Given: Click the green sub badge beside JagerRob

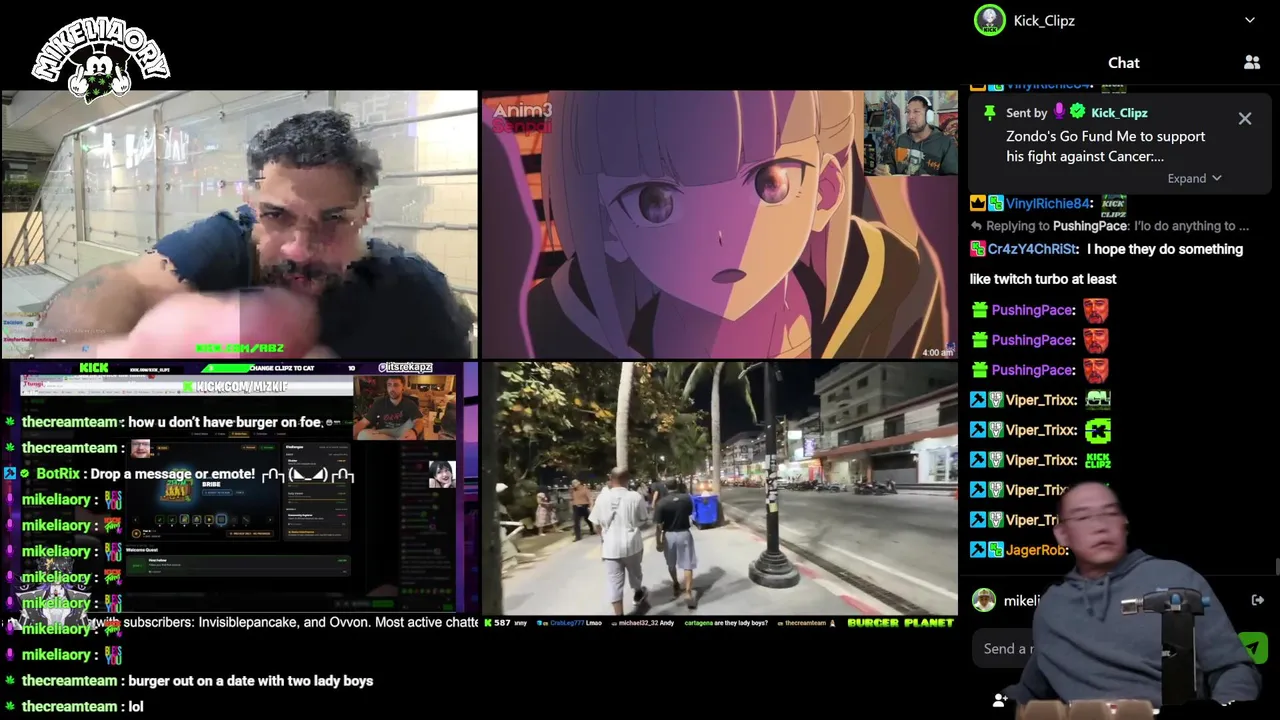Looking at the screenshot, I should [996, 550].
